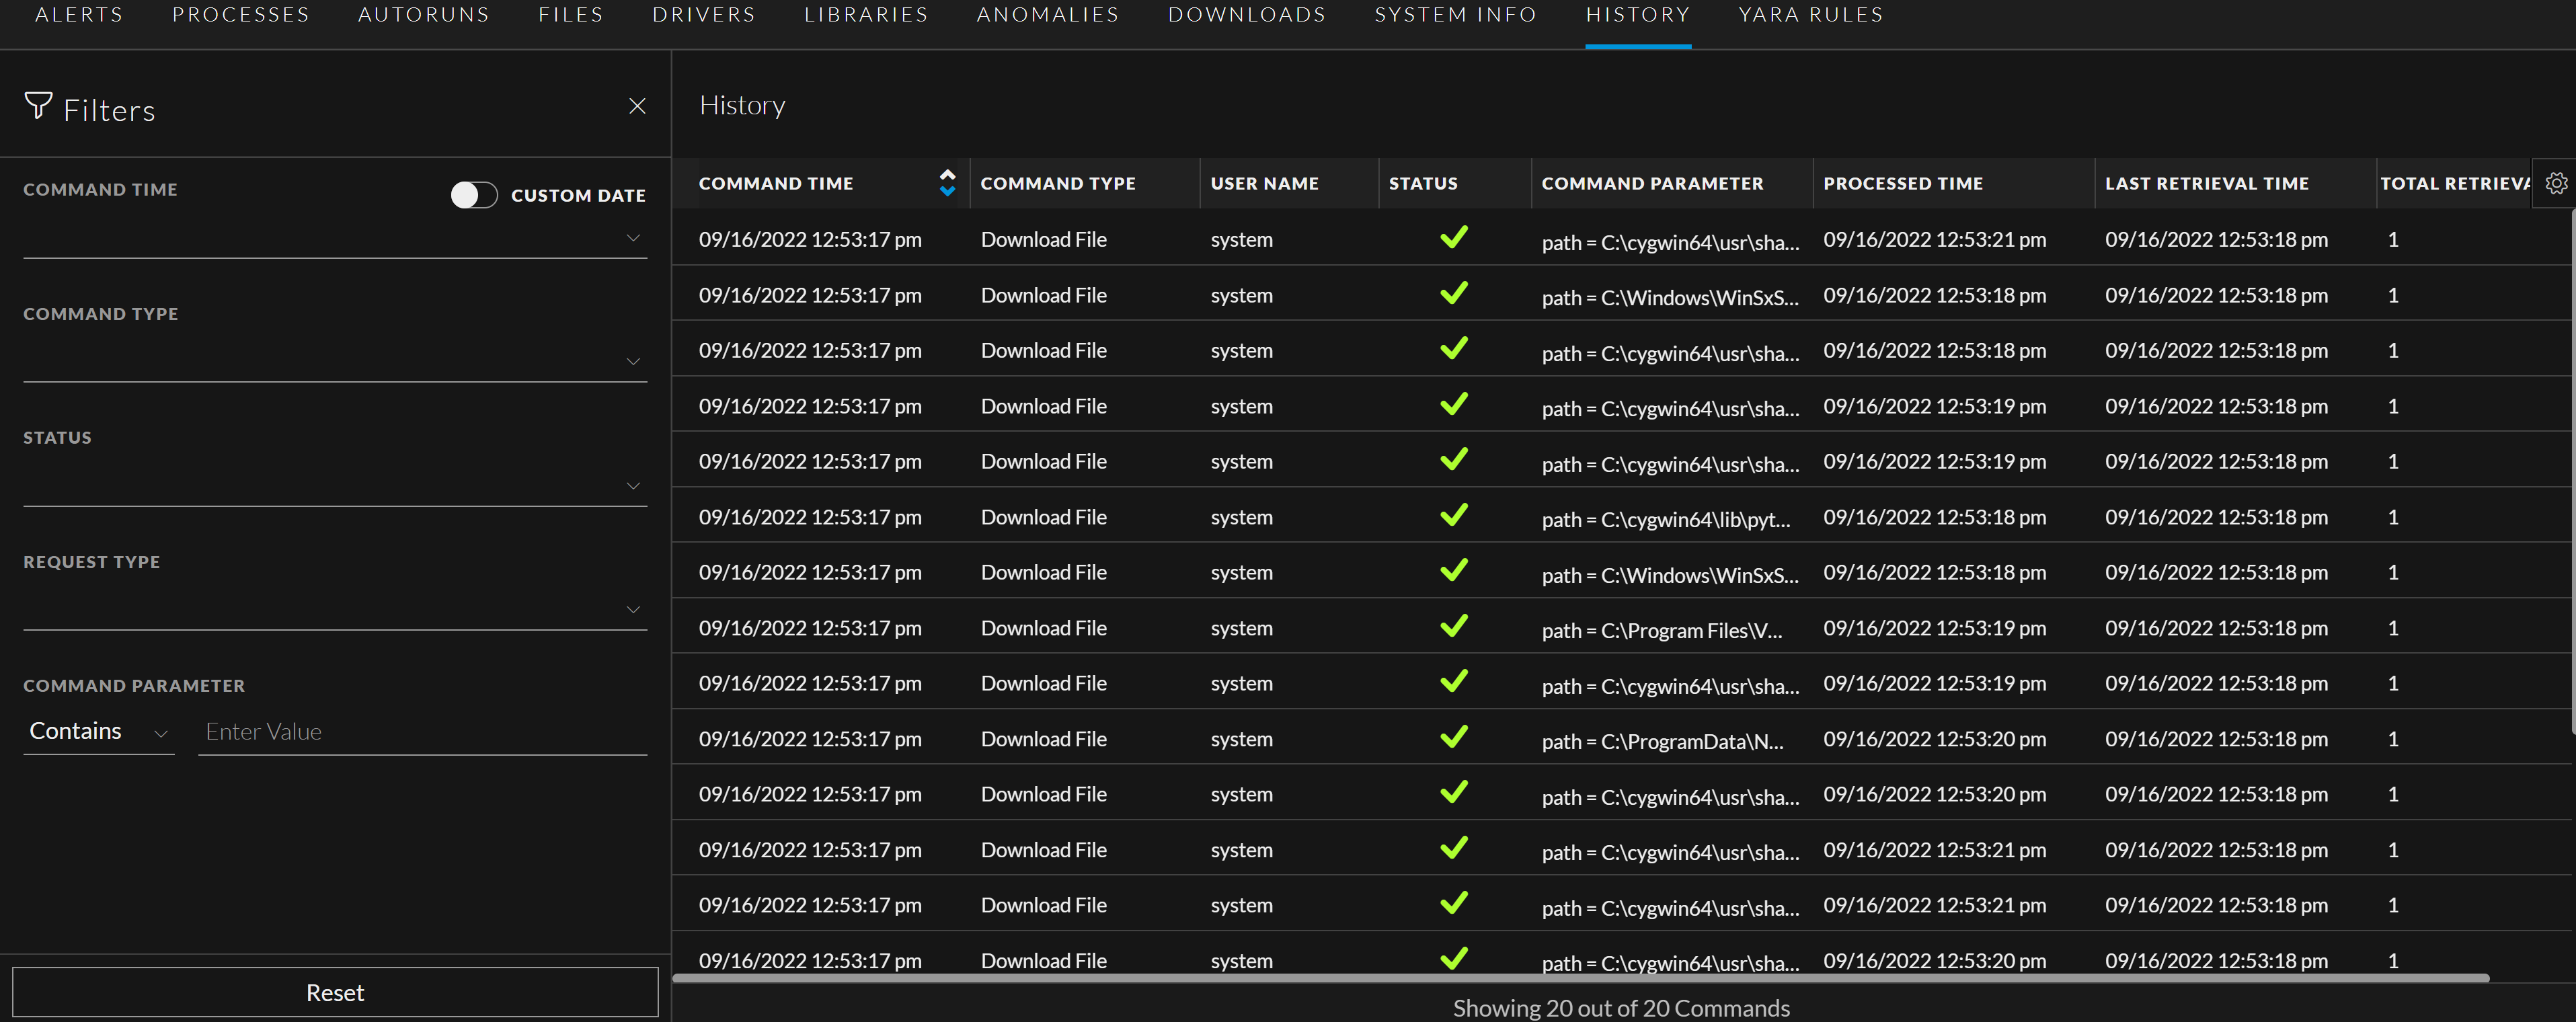Close the Filters panel
Viewport: 2576px width, 1022px height.
coord(637,106)
